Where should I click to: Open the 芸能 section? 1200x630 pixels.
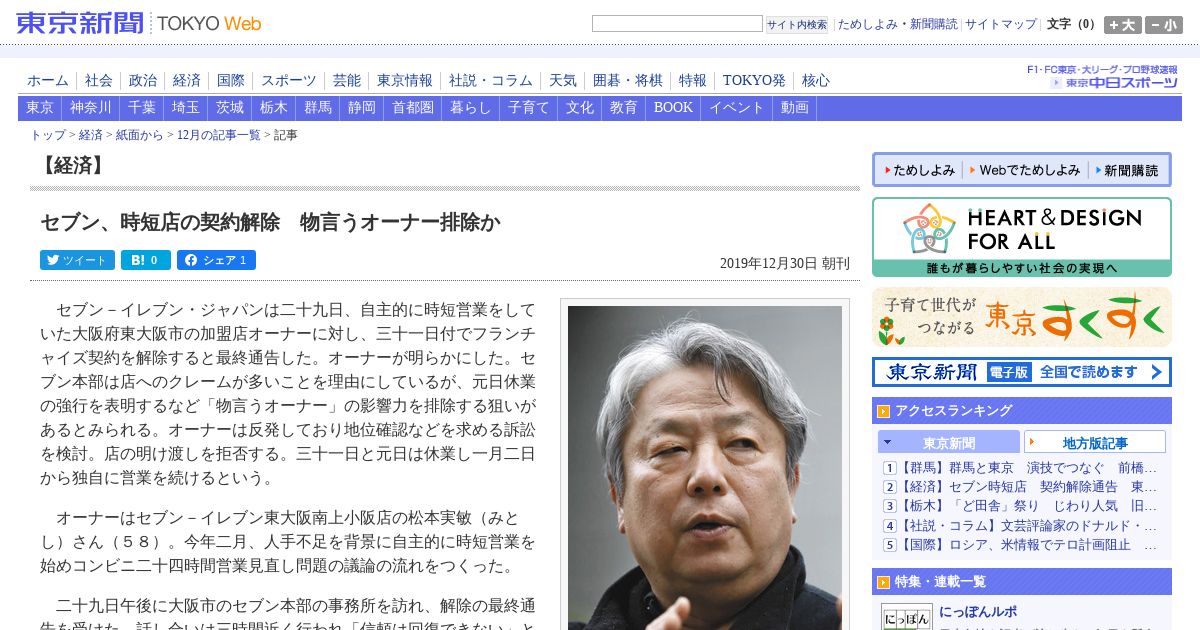click(347, 80)
